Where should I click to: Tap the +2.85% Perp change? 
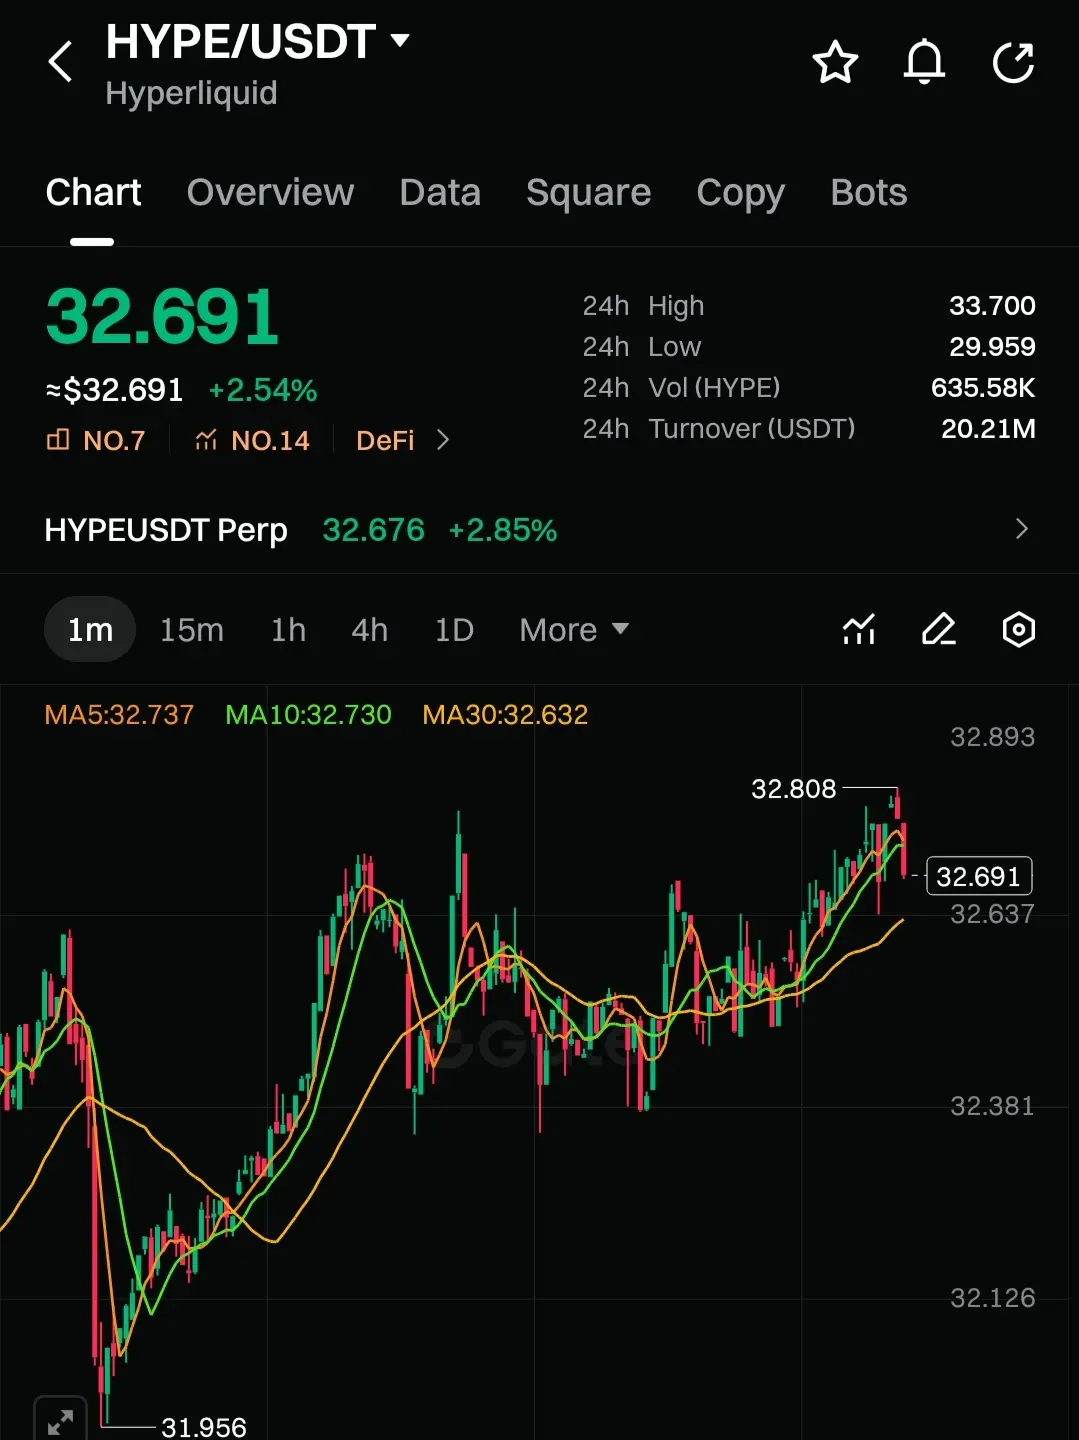click(502, 530)
